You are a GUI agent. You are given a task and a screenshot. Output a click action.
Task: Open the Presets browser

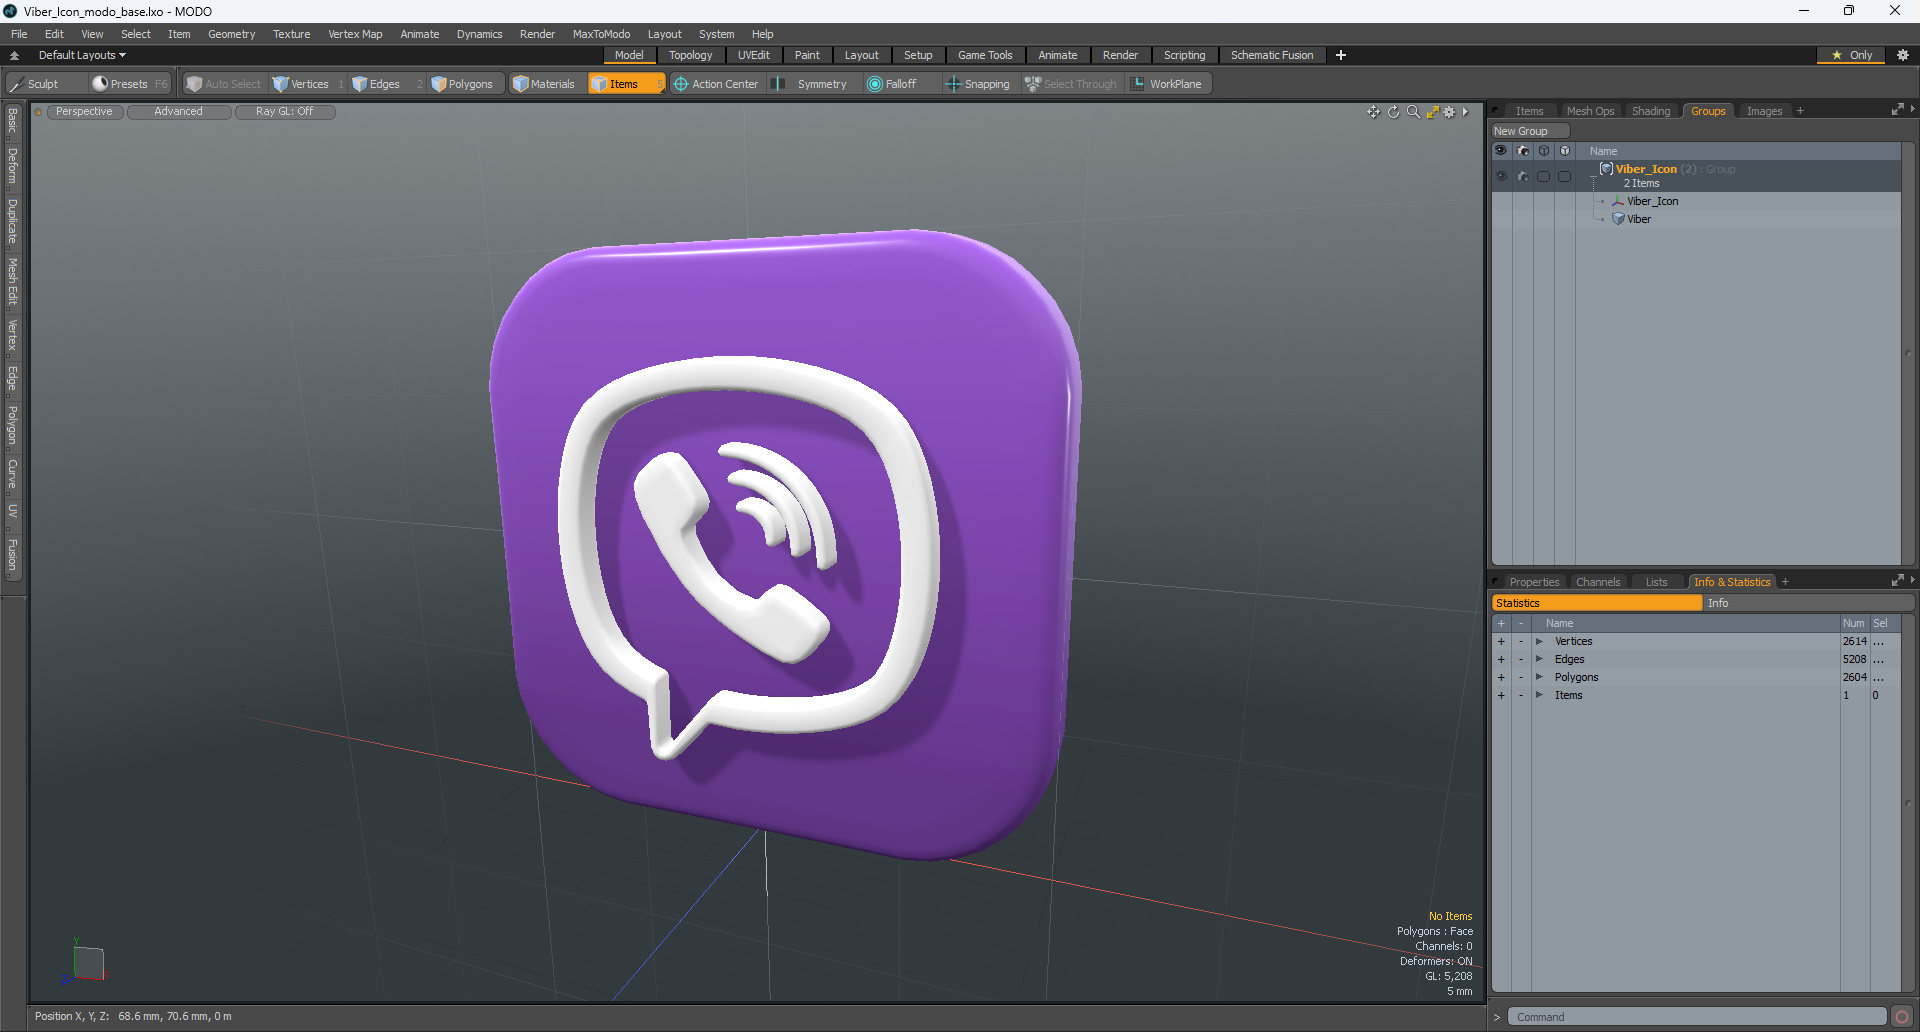pos(130,84)
